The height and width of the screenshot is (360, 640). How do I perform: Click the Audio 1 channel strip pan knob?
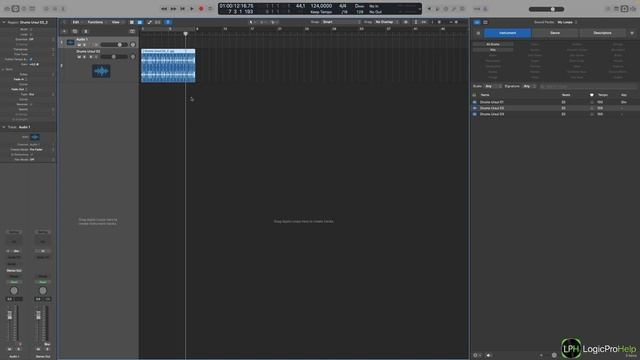pos(14,291)
